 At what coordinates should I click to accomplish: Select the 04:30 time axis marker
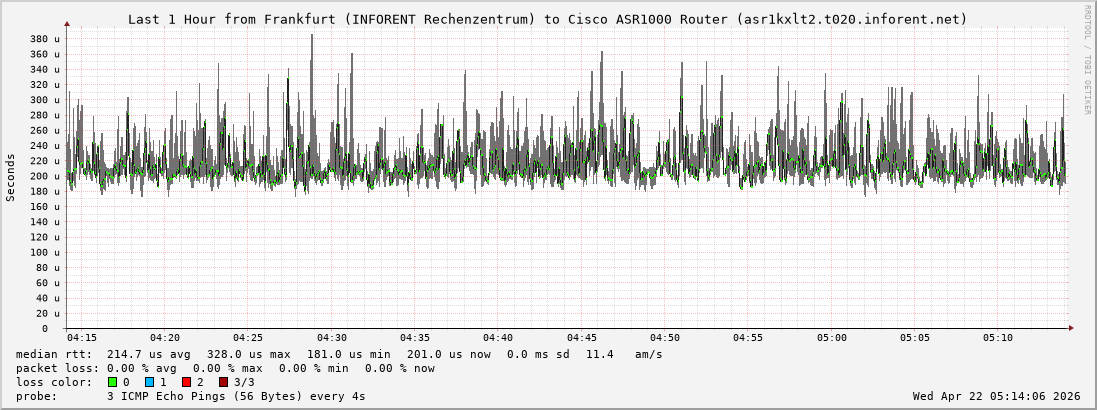(332, 338)
